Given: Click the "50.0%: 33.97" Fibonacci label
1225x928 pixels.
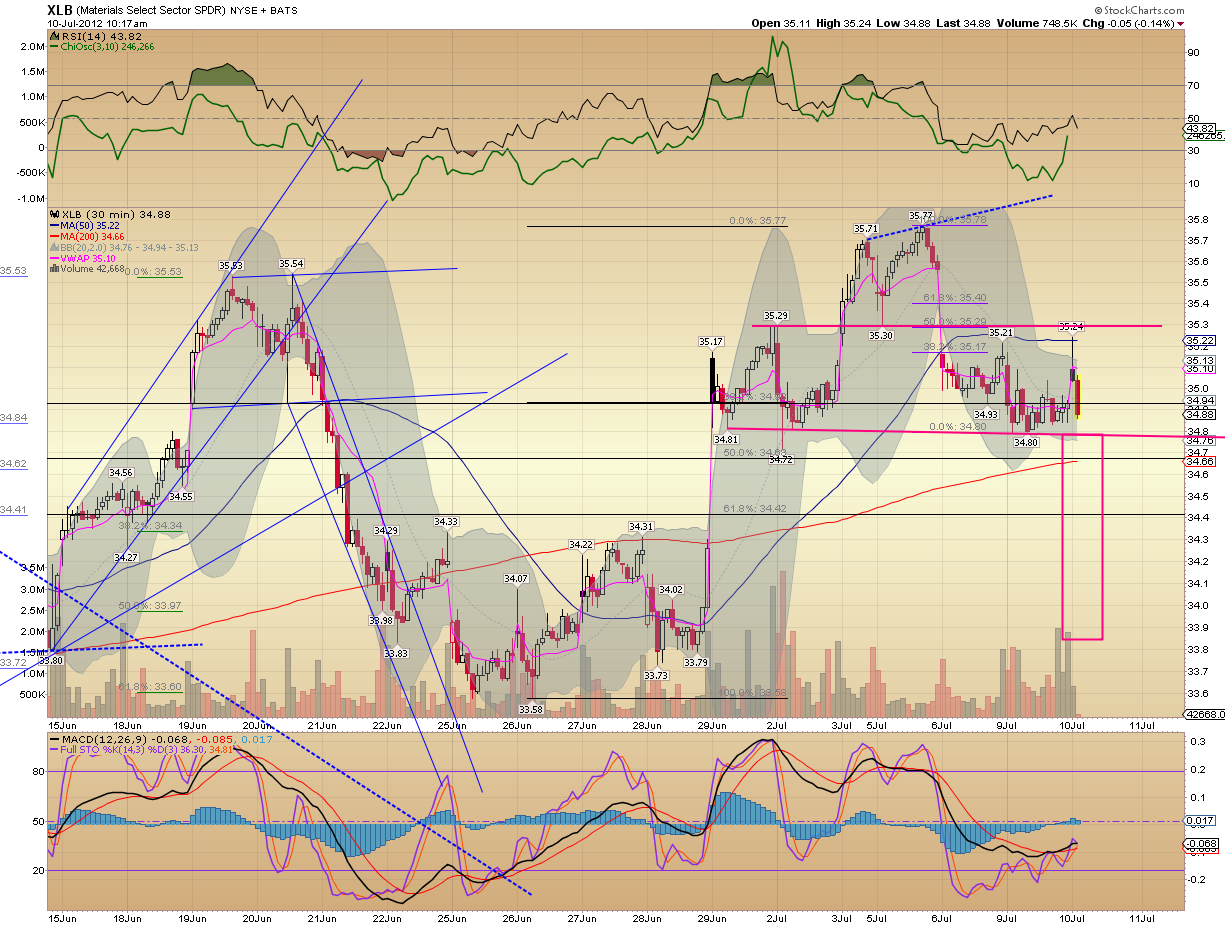Looking at the screenshot, I should 150,606.
